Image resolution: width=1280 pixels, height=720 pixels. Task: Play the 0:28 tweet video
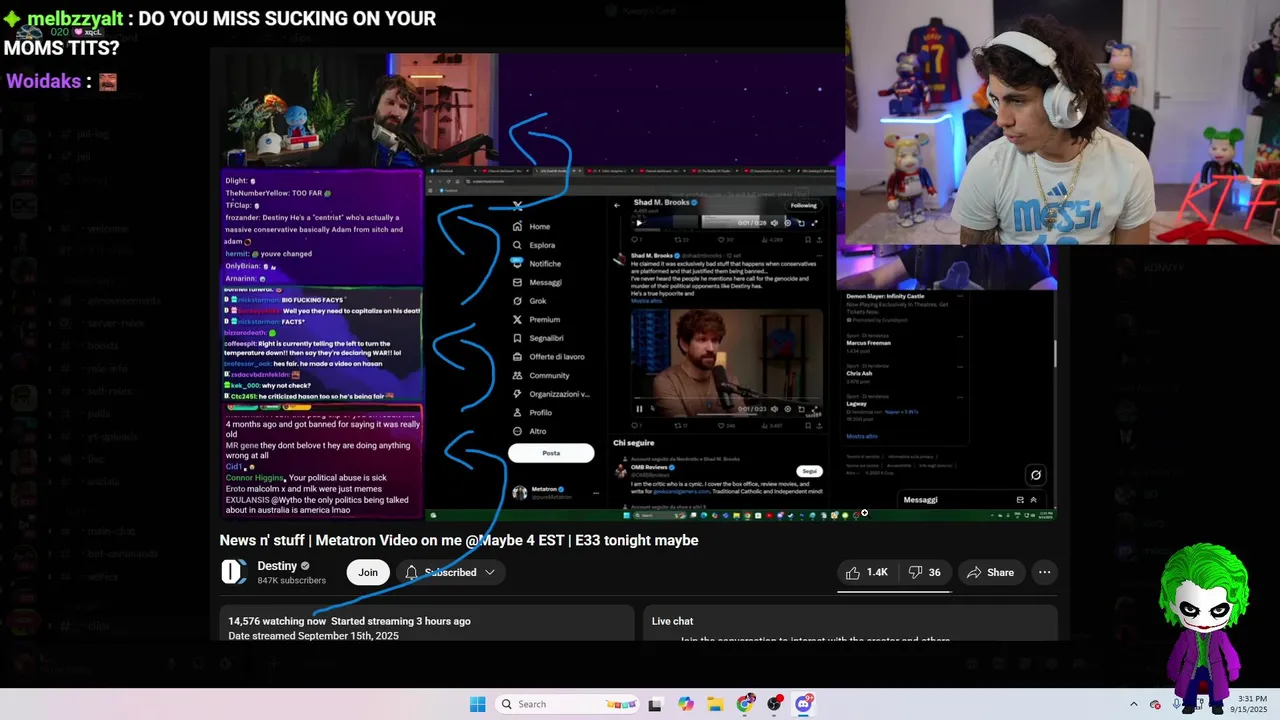coord(640,223)
